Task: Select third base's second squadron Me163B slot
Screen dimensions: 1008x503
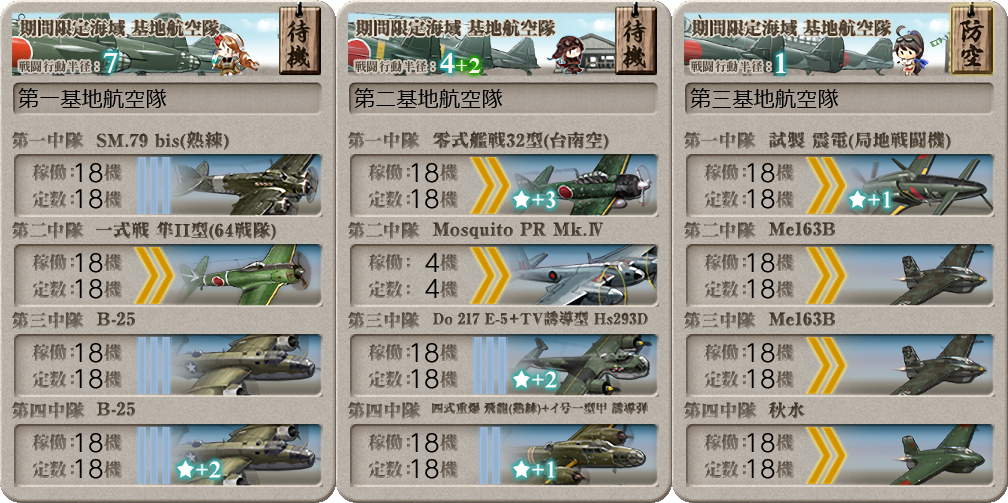Action: 839,275
